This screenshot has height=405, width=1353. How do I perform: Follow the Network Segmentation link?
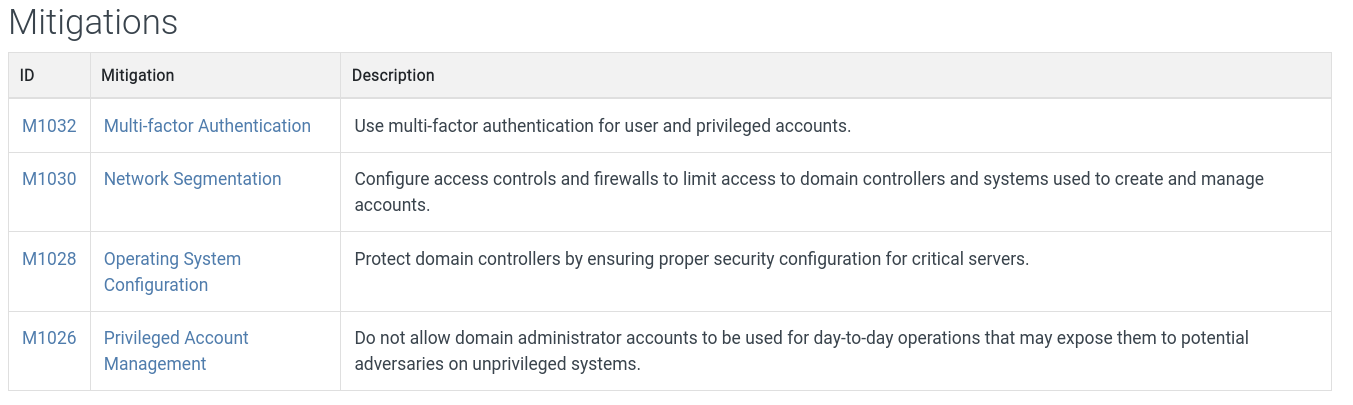(x=192, y=179)
